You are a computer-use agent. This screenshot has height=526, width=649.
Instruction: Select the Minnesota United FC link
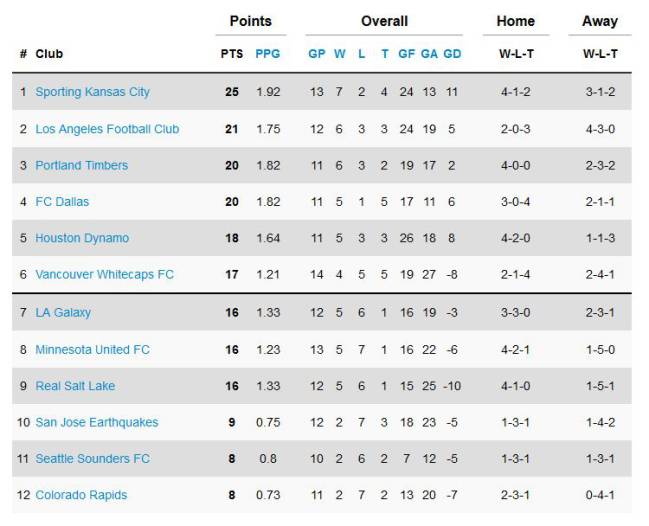point(92,350)
